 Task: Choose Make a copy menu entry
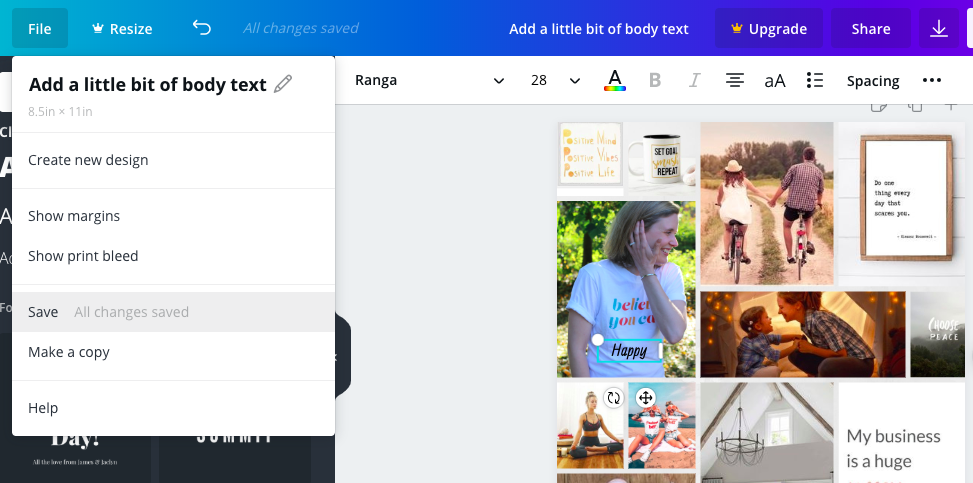tap(69, 352)
